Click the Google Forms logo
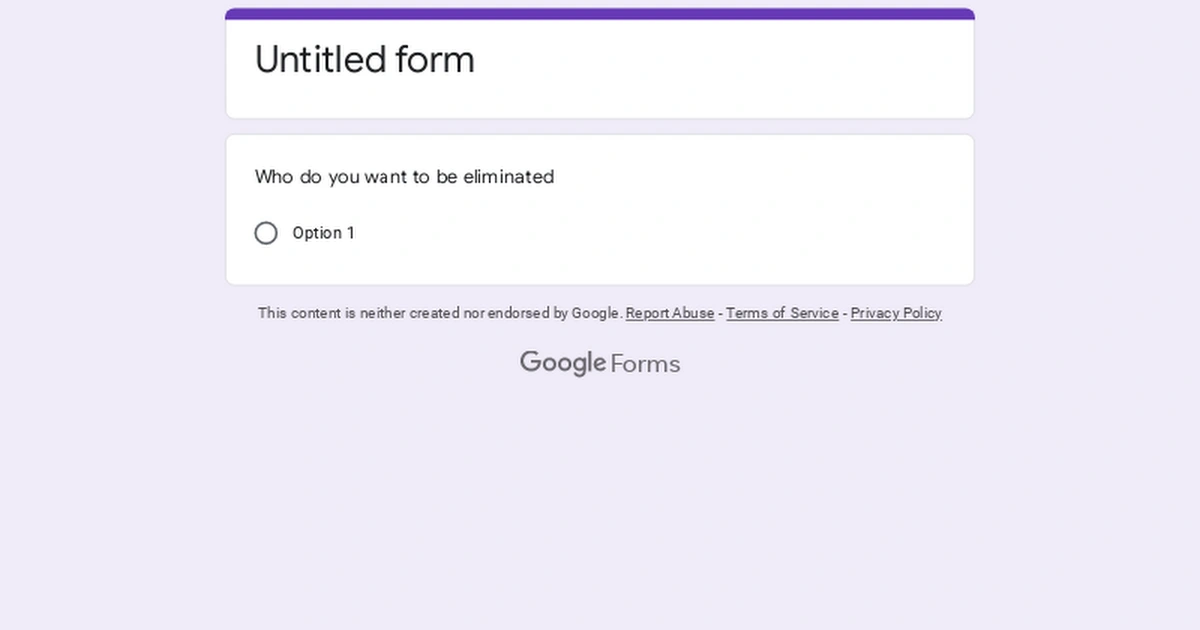 [600, 363]
